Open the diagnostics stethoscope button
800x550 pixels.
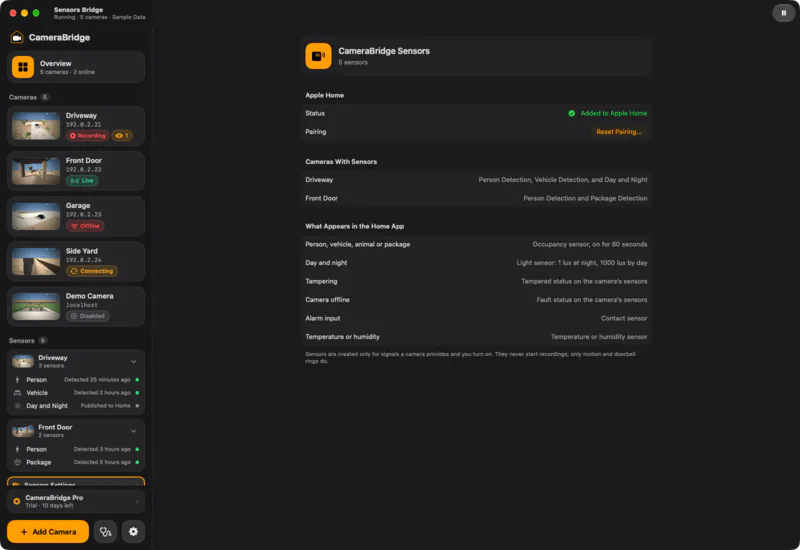106,532
